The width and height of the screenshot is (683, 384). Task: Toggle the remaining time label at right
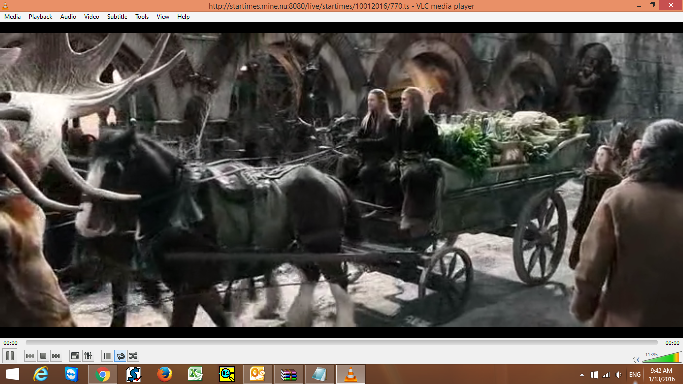tap(672, 343)
